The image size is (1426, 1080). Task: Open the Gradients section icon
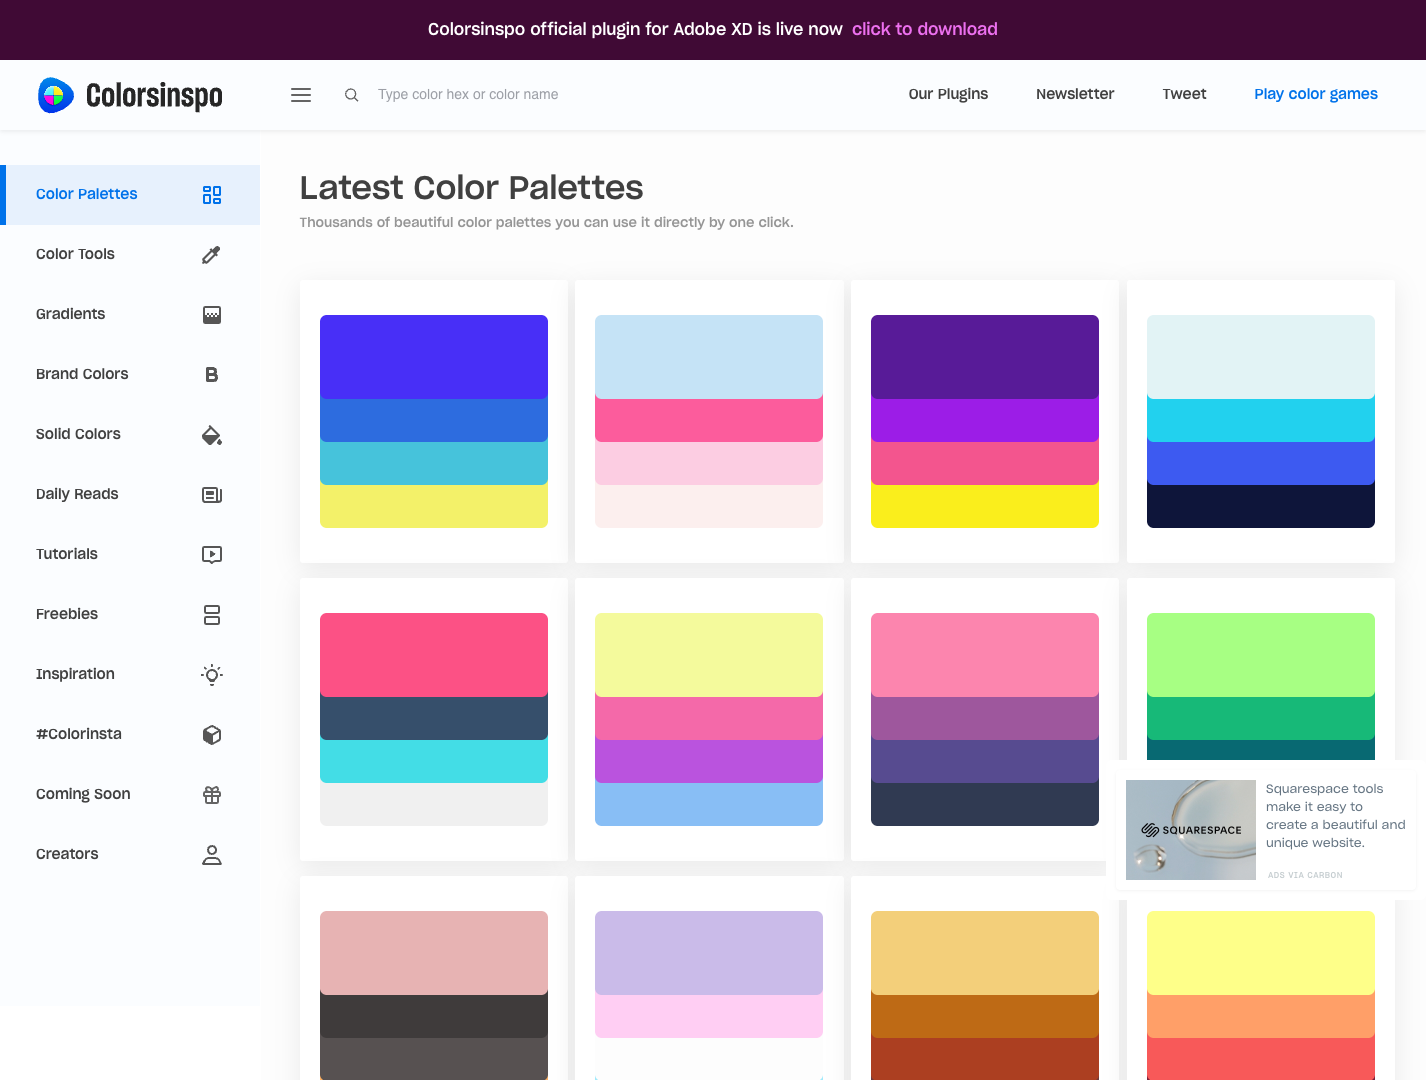coord(211,314)
